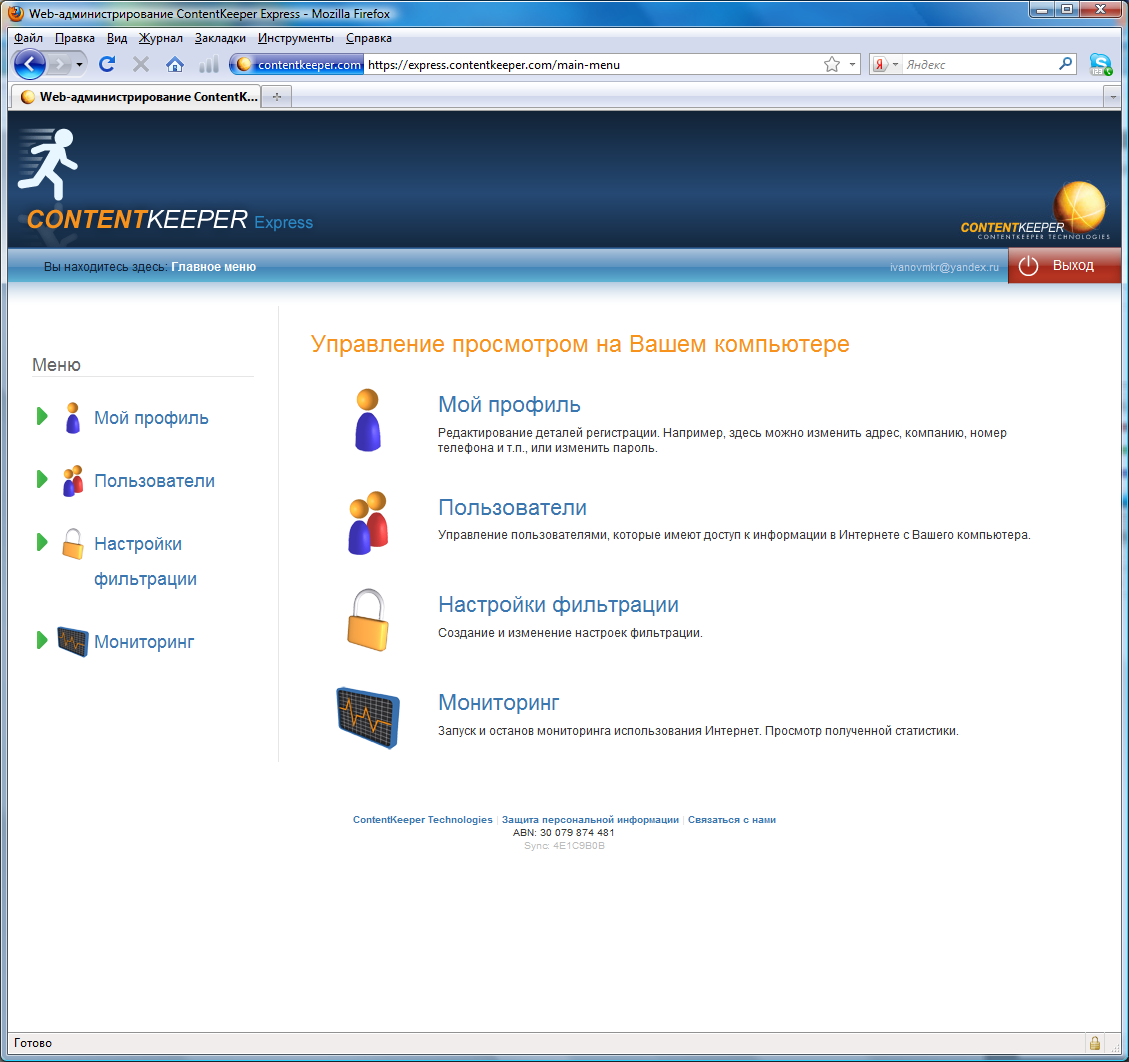Viewport: 1129px width, 1062px height.
Task: Click the status bar padlock security icon
Action: tap(1094, 1043)
